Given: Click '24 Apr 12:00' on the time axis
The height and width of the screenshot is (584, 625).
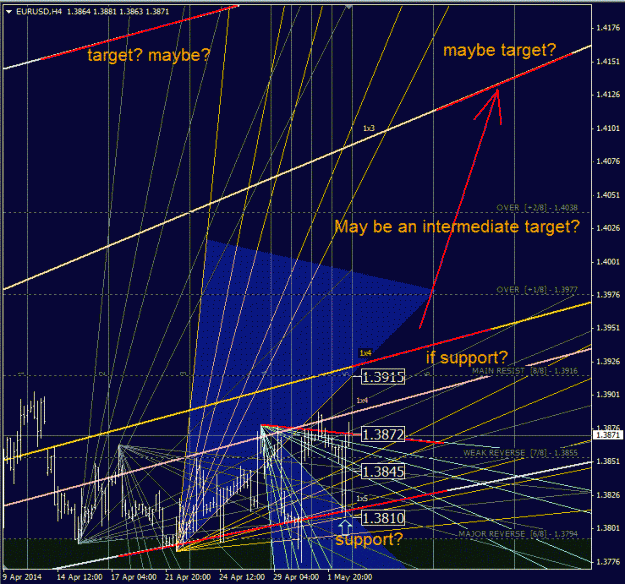Looking at the screenshot, I should coord(242,577).
